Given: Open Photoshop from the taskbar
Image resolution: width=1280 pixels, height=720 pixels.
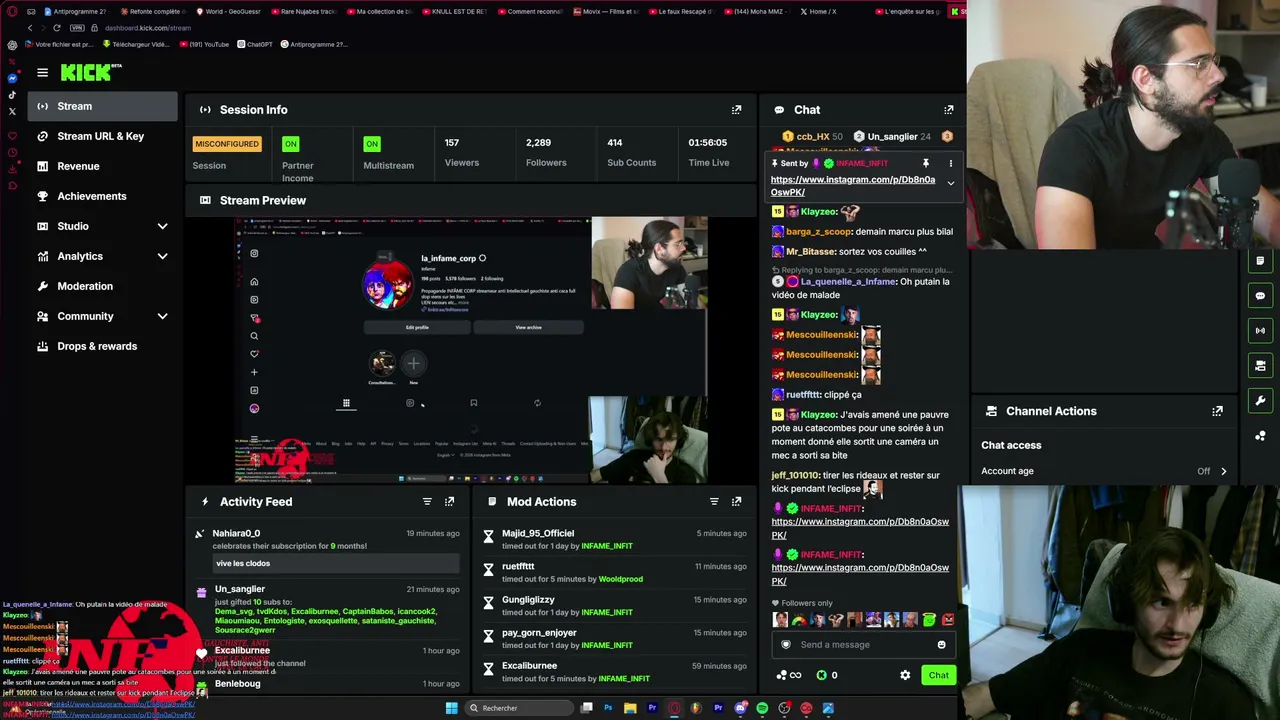Looking at the screenshot, I should pyautogui.click(x=608, y=708).
